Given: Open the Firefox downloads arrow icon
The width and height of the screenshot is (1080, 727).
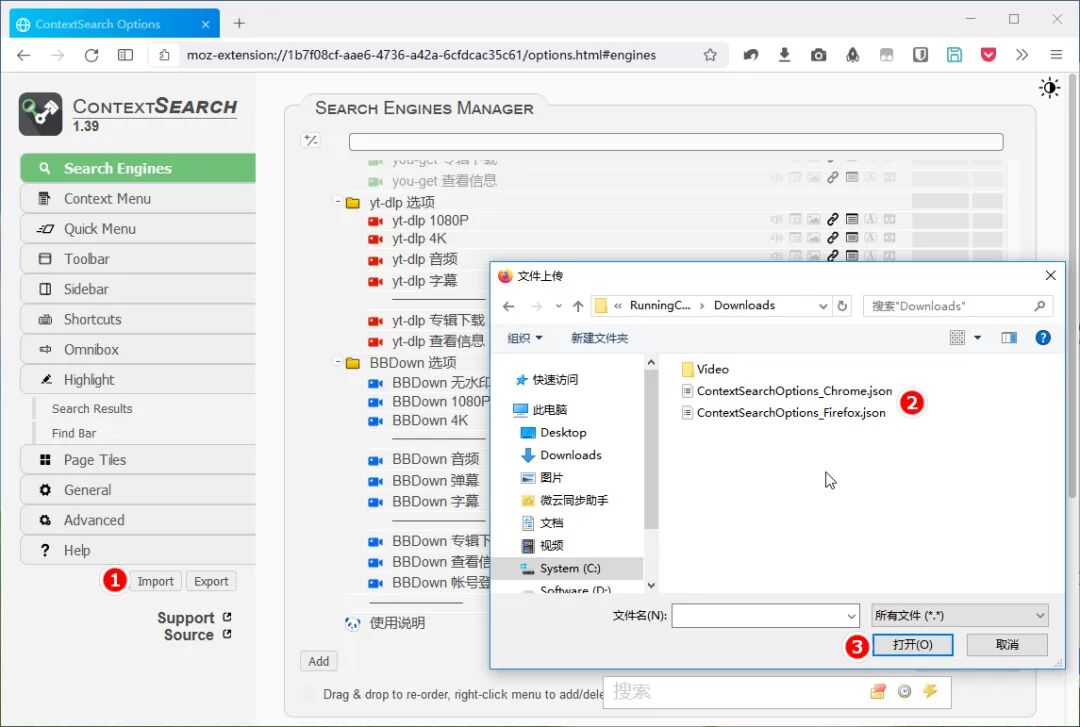Looking at the screenshot, I should (784, 55).
